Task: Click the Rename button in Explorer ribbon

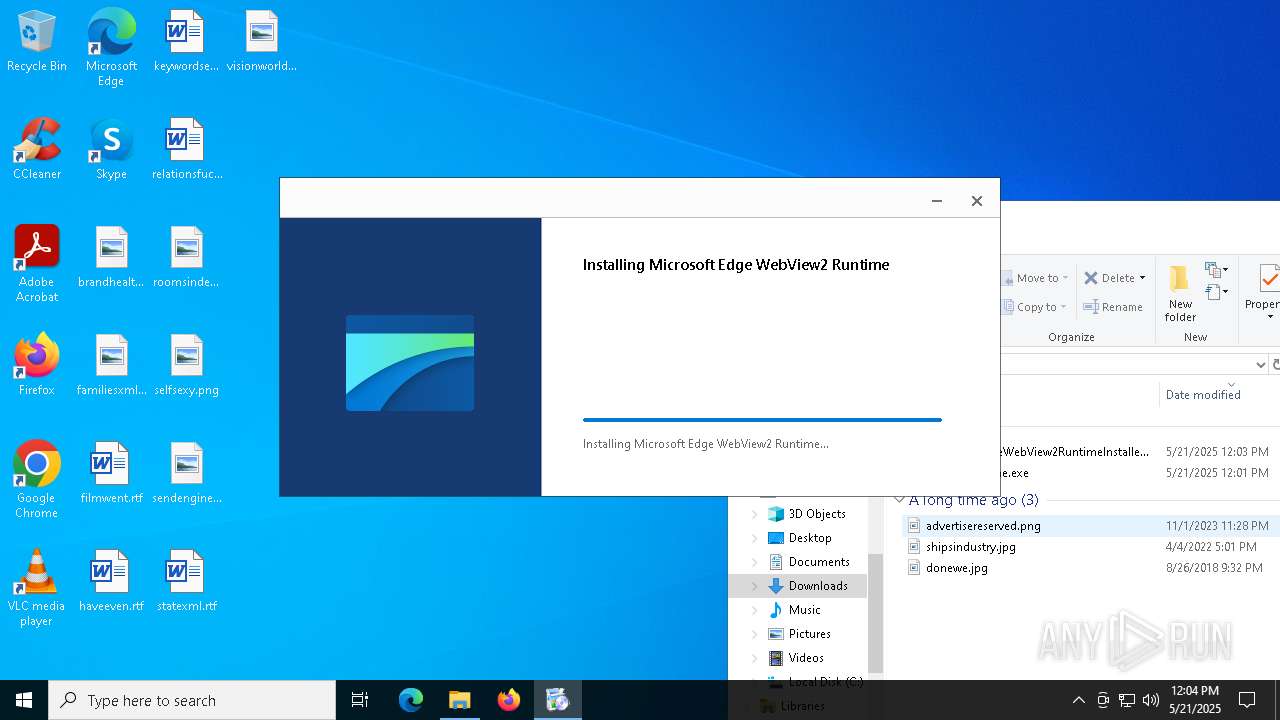Action: [1113, 307]
